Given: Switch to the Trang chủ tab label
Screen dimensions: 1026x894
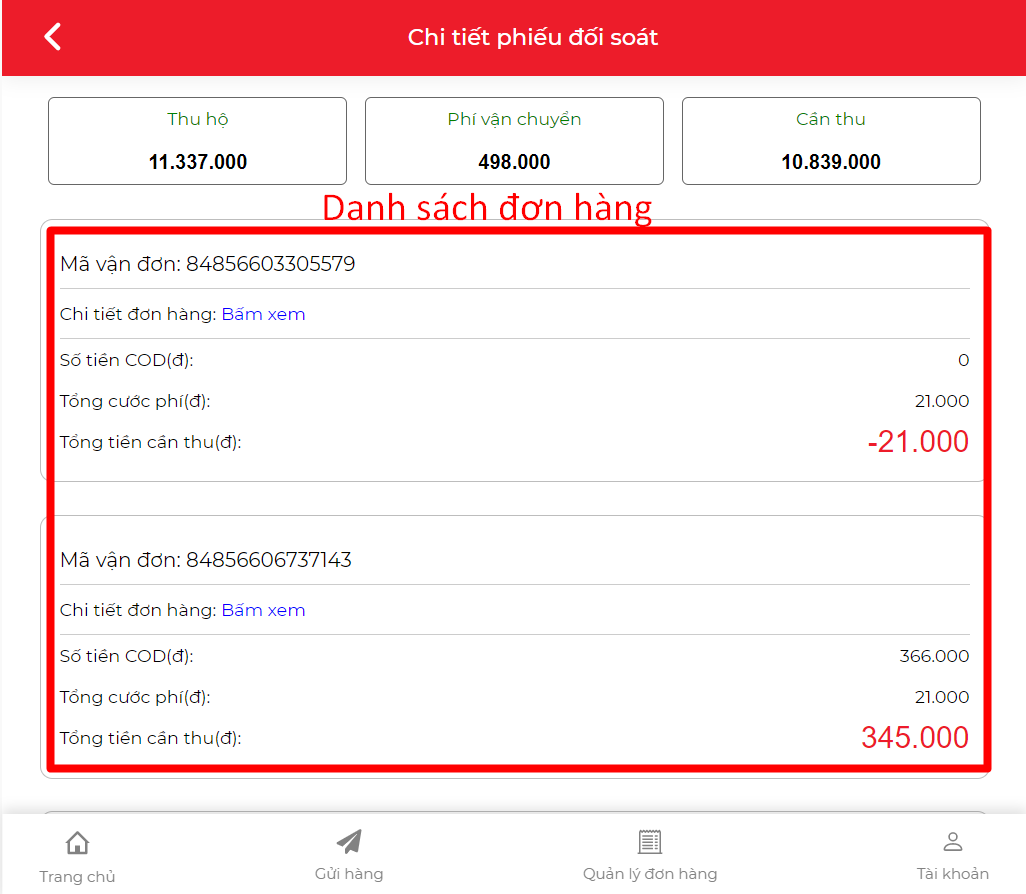Looking at the screenshot, I should click(x=77, y=876).
